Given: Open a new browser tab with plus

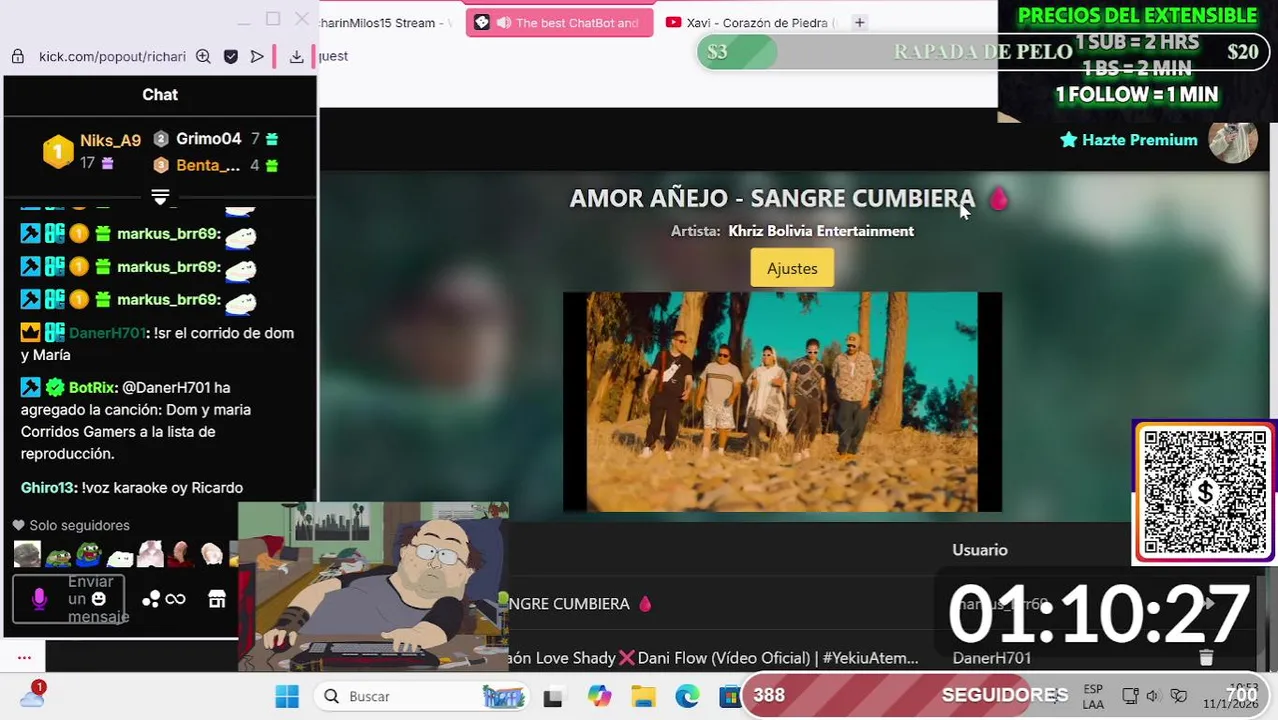Looking at the screenshot, I should point(859,23).
